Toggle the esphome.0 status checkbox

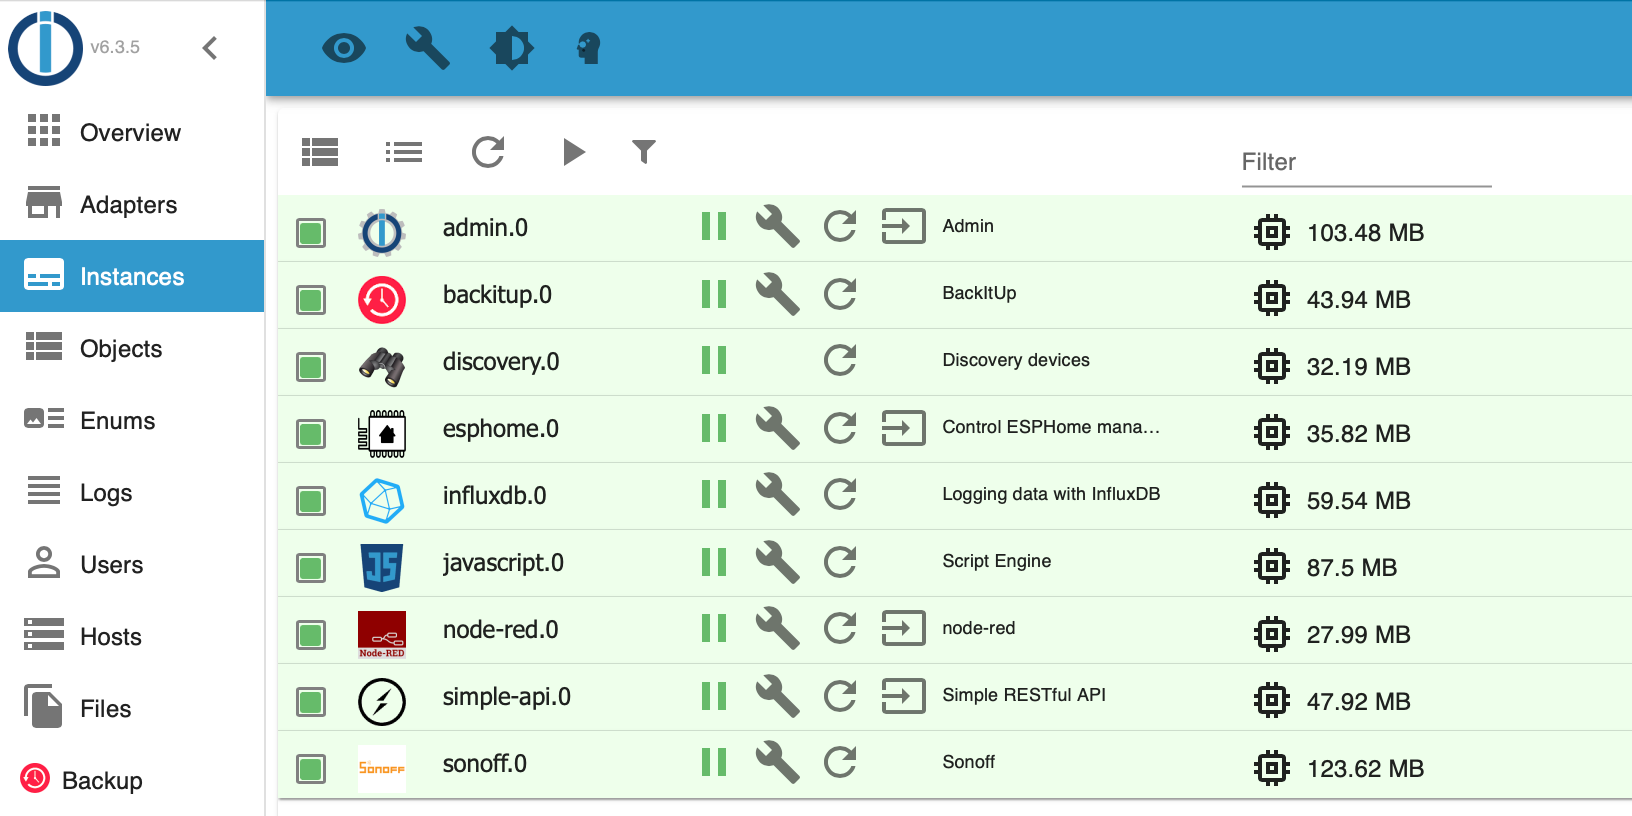coord(311,434)
